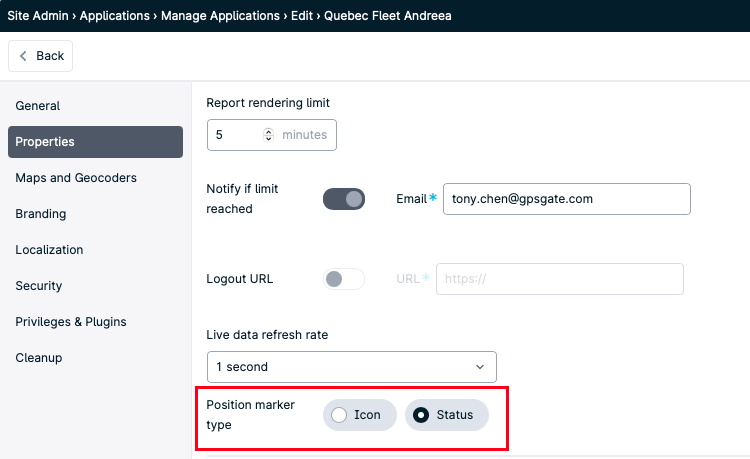Go to Manage Applications breadcrumb

tap(221, 16)
